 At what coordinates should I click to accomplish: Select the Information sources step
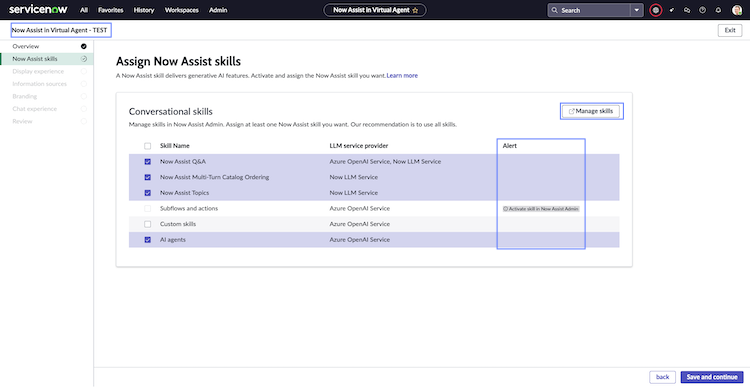pos(47,84)
